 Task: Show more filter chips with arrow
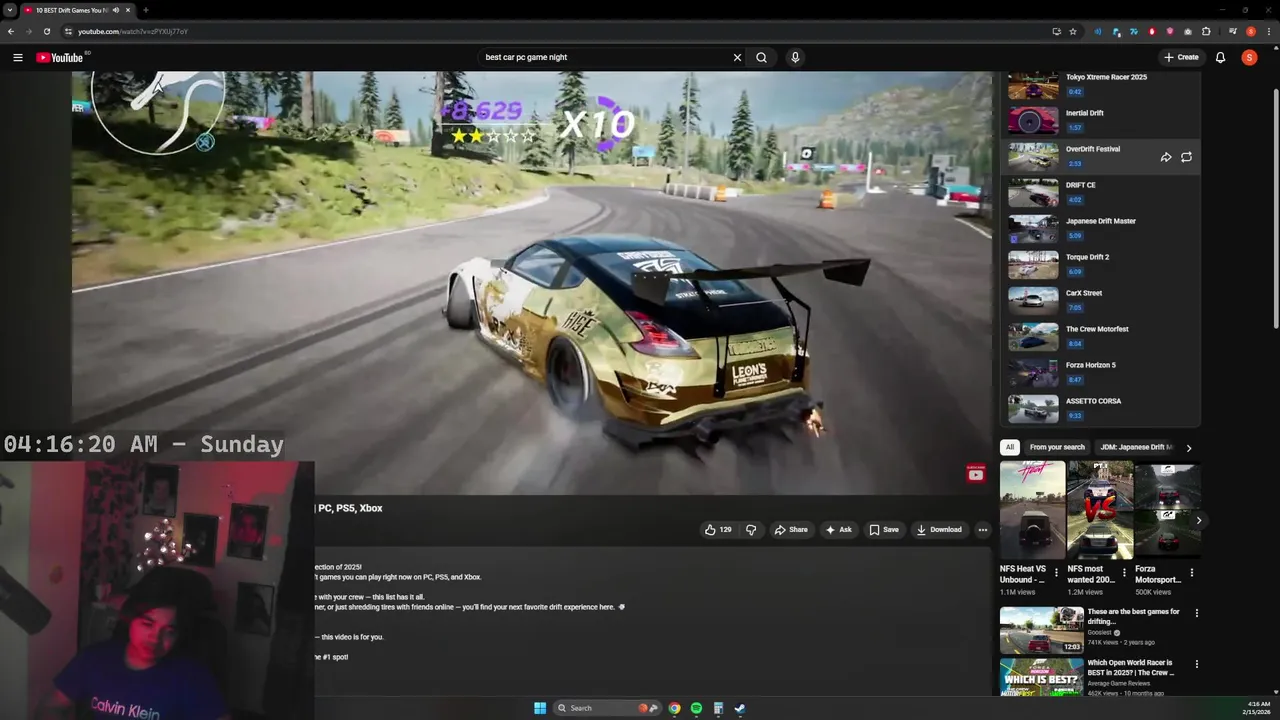pyautogui.click(x=1188, y=448)
